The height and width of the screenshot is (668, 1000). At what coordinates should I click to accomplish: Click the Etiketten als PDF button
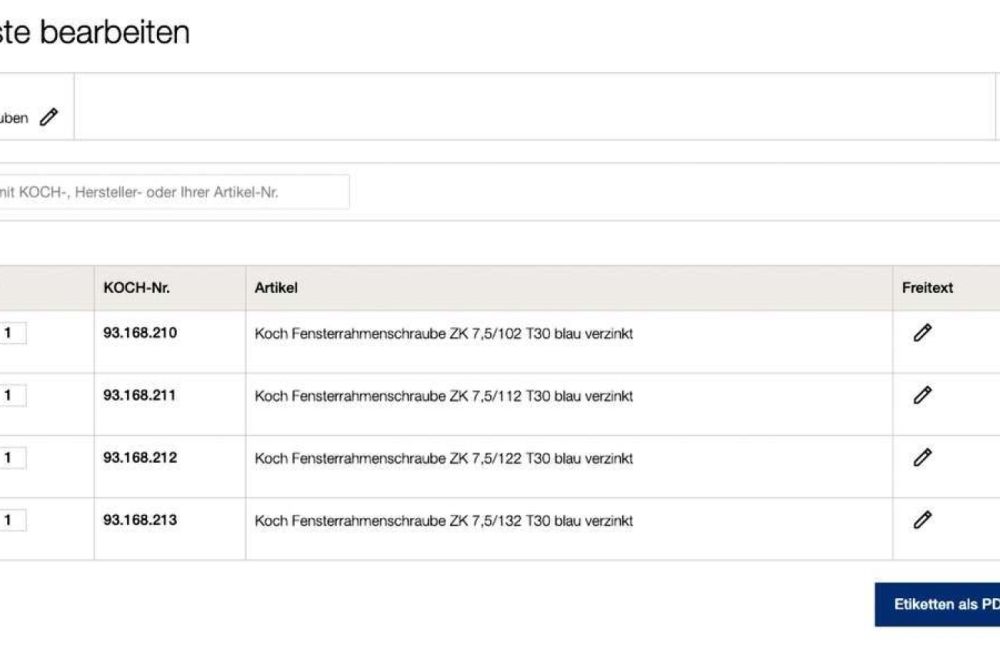(938, 604)
